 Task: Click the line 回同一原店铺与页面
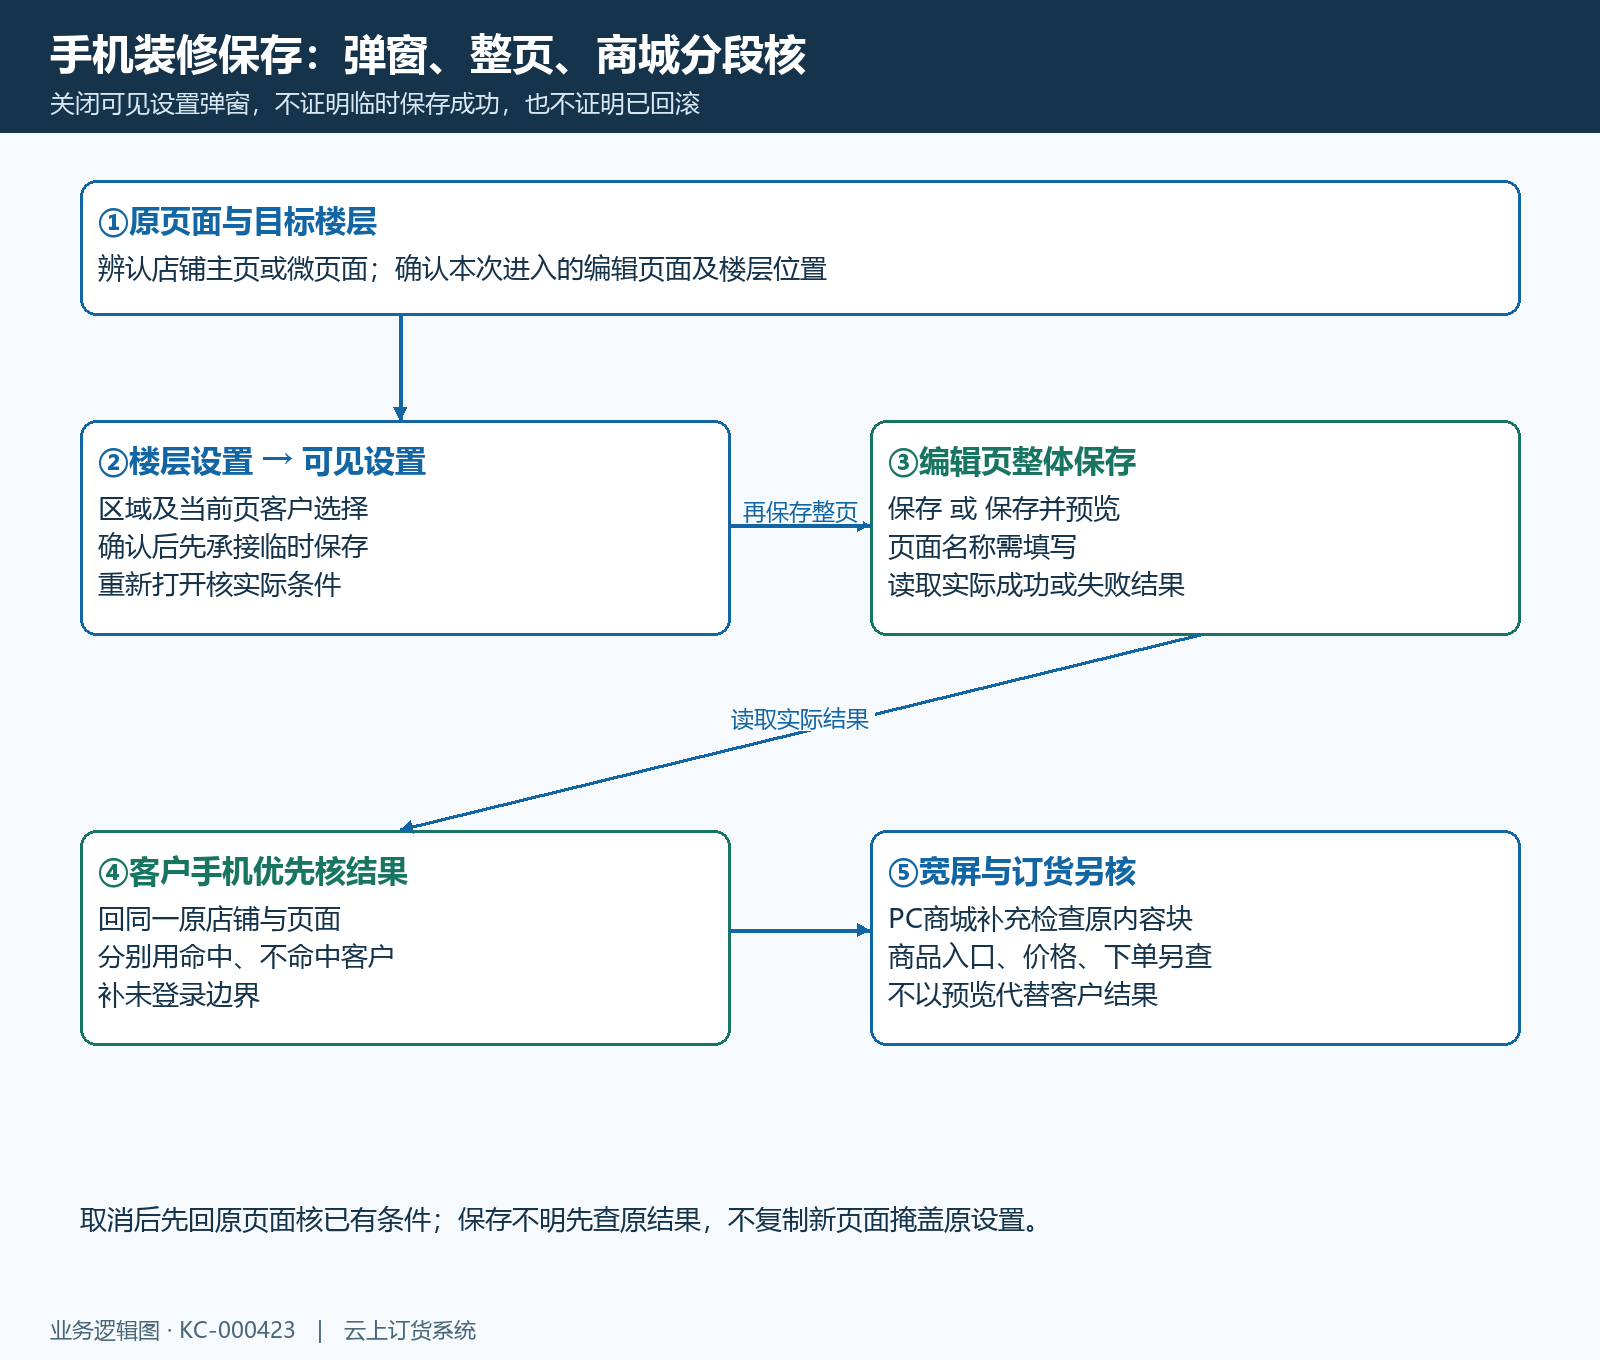click(x=220, y=919)
